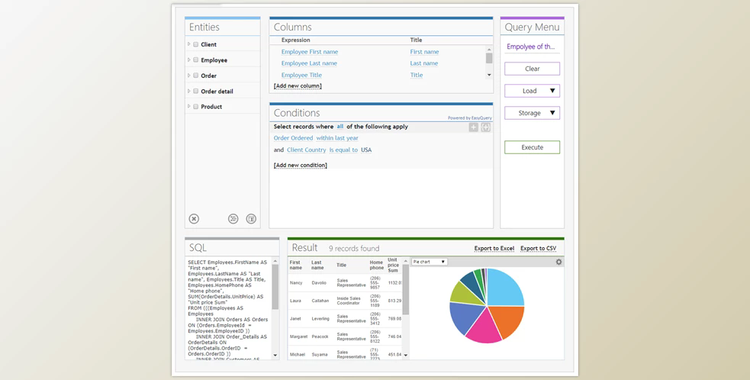Screen dimensions: 750x380
Task: Click 'Leverling' cell in Result table
Action: coord(320,318)
